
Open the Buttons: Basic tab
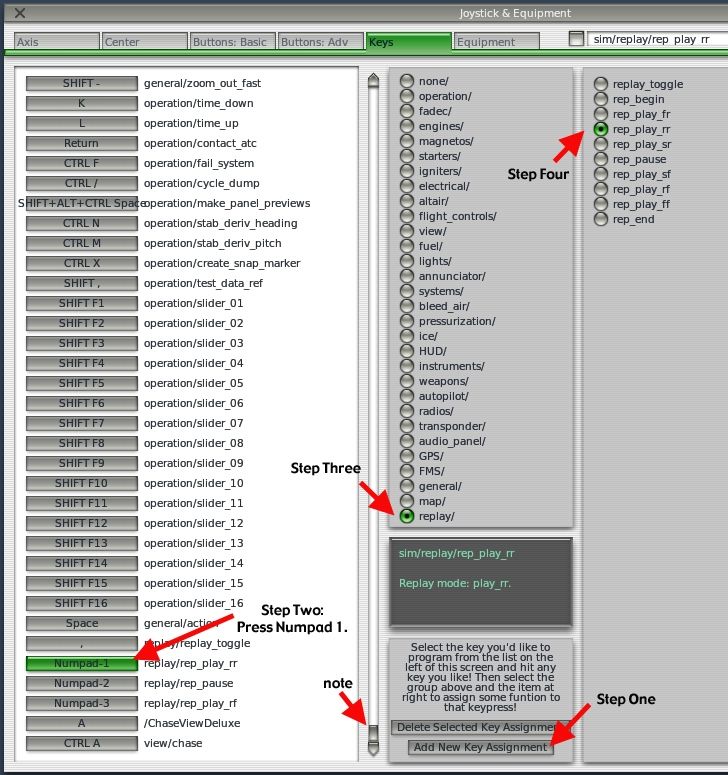(x=232, y=42)
